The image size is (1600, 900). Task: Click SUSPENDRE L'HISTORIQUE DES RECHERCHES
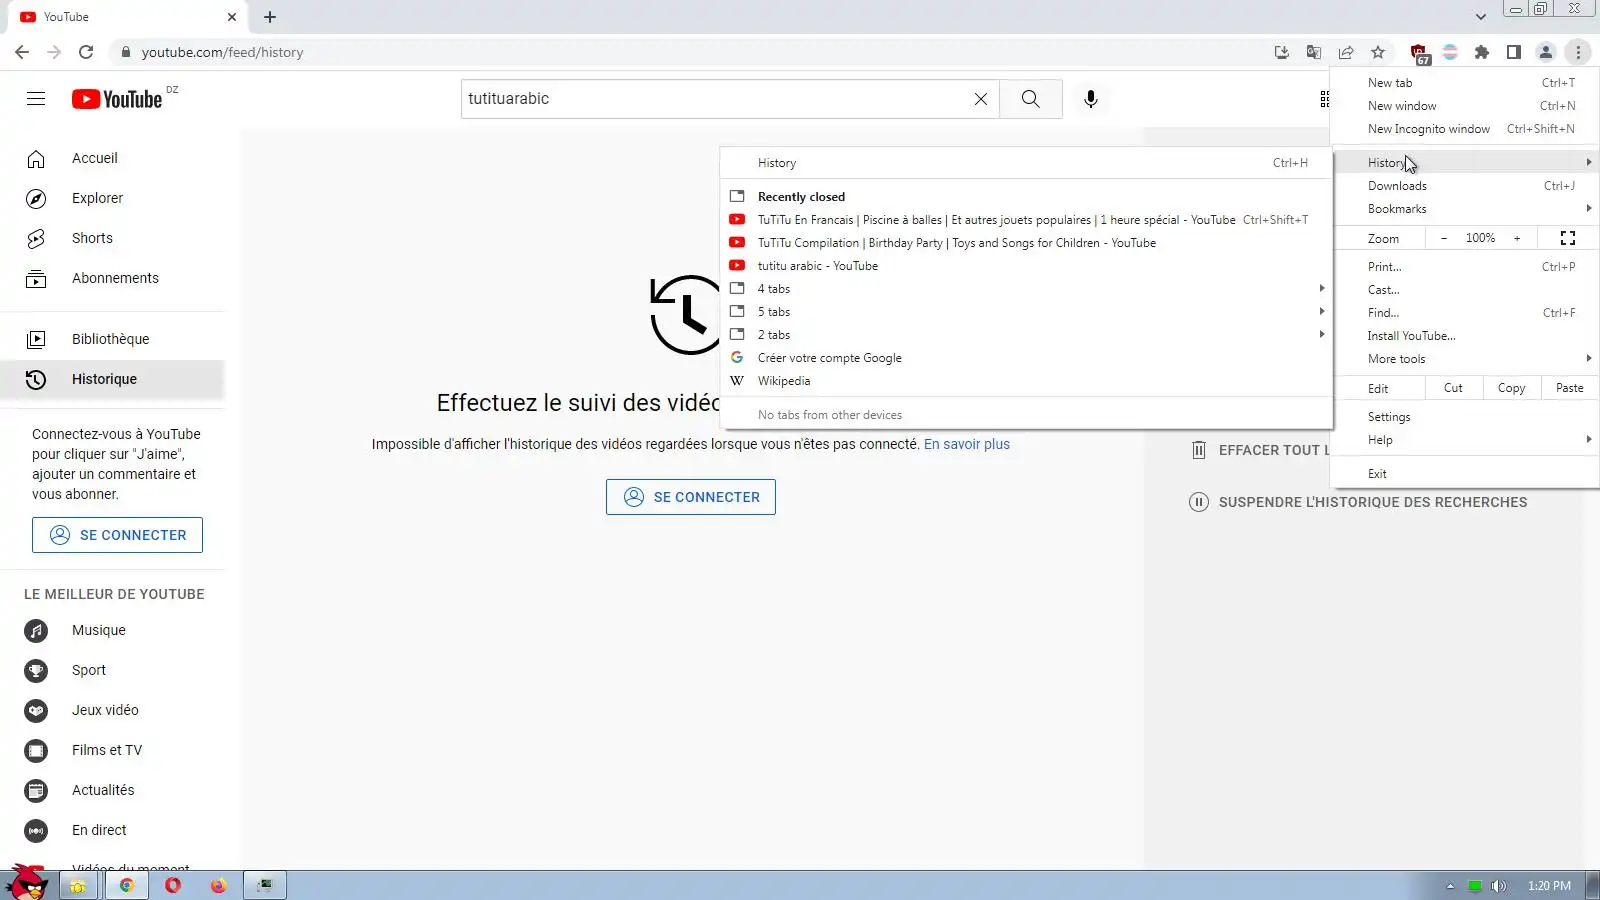click(x=1358, y=502)
